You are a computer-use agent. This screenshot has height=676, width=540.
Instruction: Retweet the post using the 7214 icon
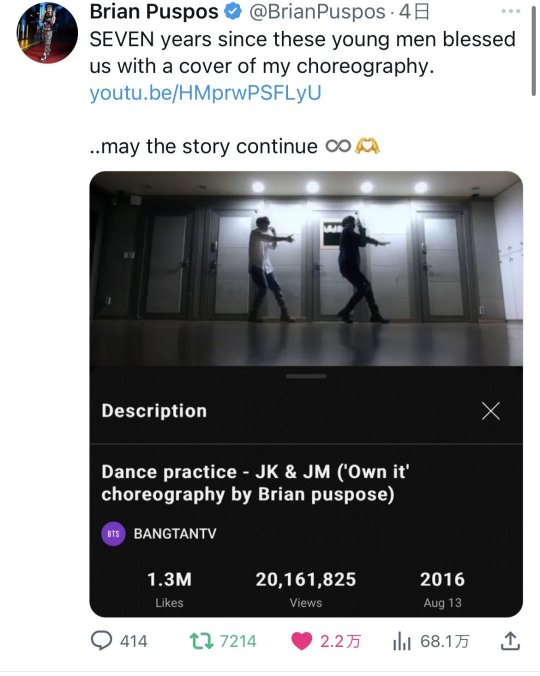click(x=201, y=641)
